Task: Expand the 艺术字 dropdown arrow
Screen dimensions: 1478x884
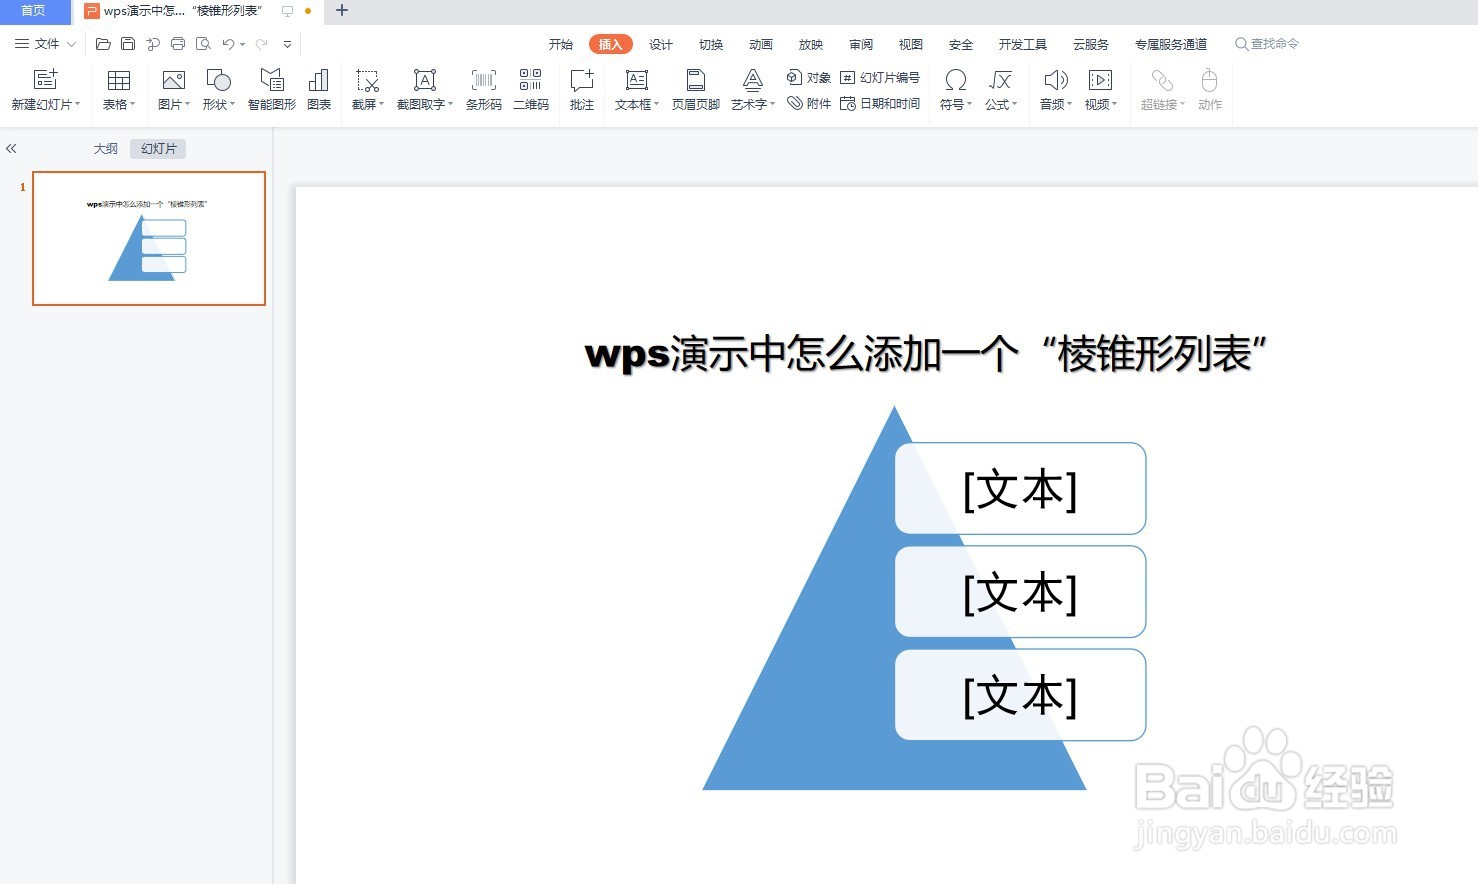Action: click(773, 105)
